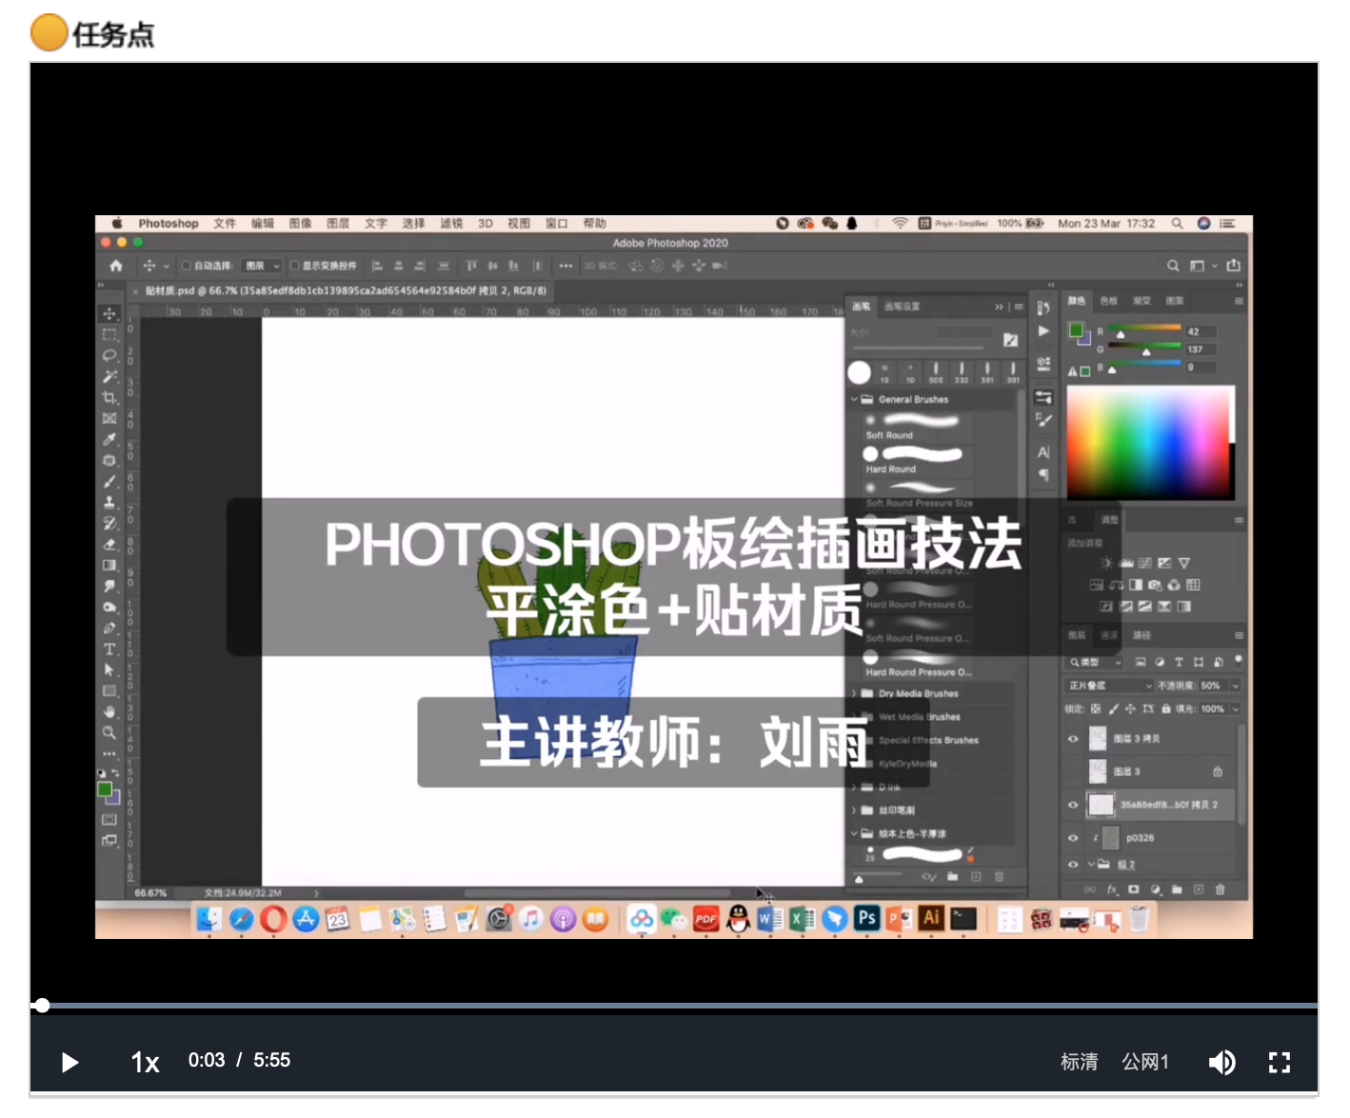This screenshot has width=1350, height=1118.
Task: Change the 1x playback speed
Action: (x=145, y=1062)
